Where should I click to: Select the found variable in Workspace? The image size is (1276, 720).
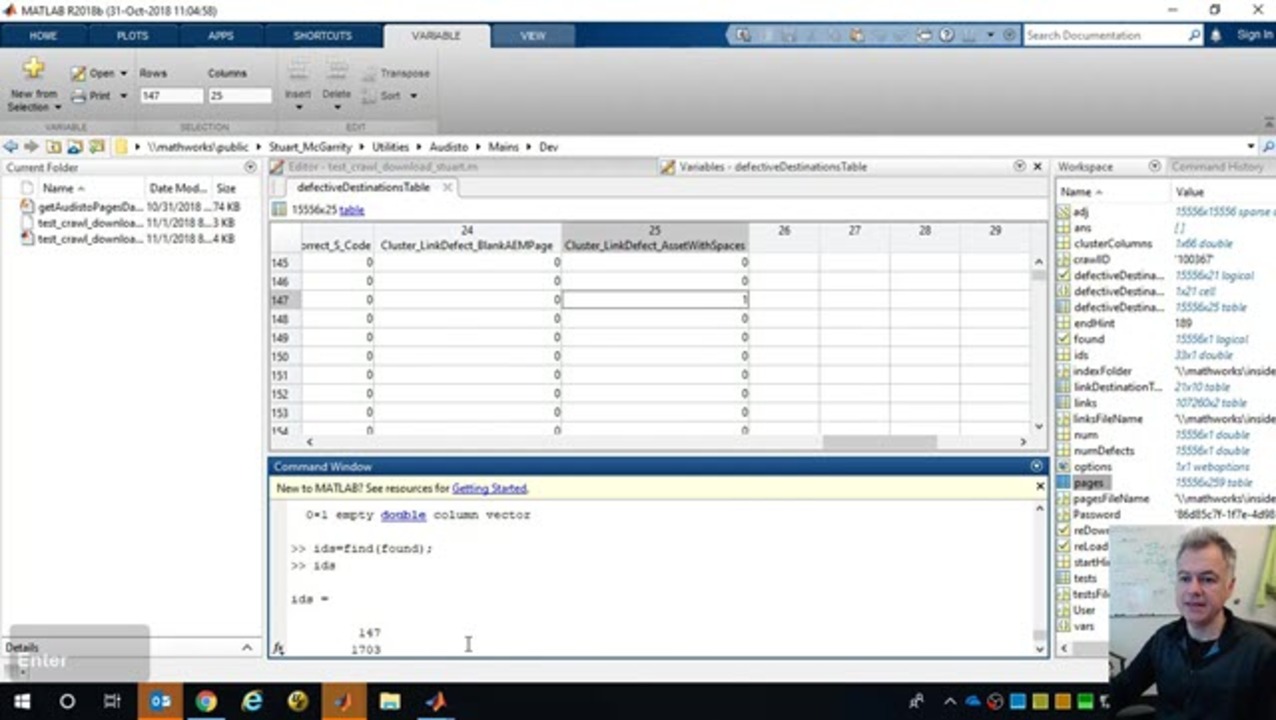pyautogui.click(x=1088, y=339)
